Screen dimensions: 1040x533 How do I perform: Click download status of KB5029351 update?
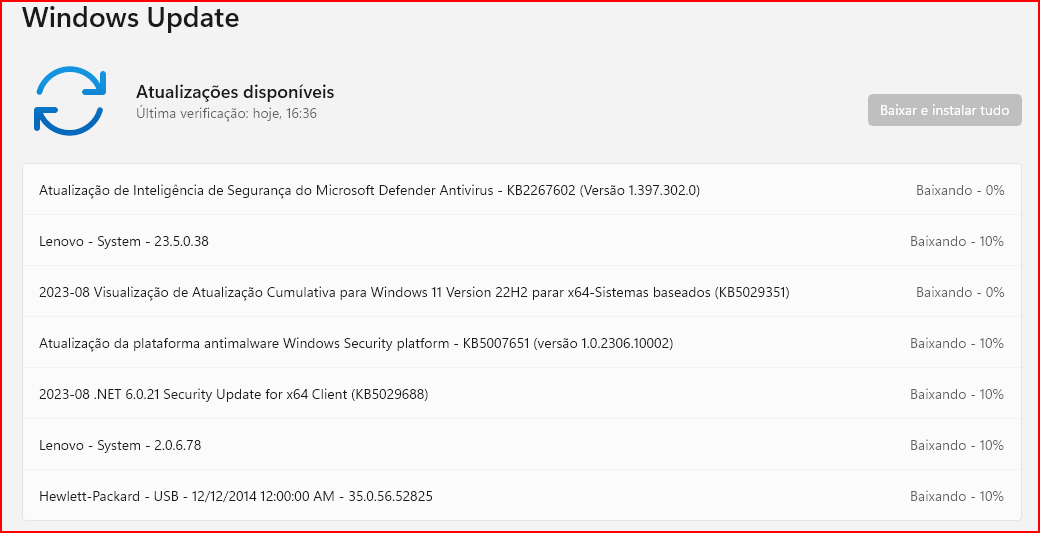click(x=960, y=292)
